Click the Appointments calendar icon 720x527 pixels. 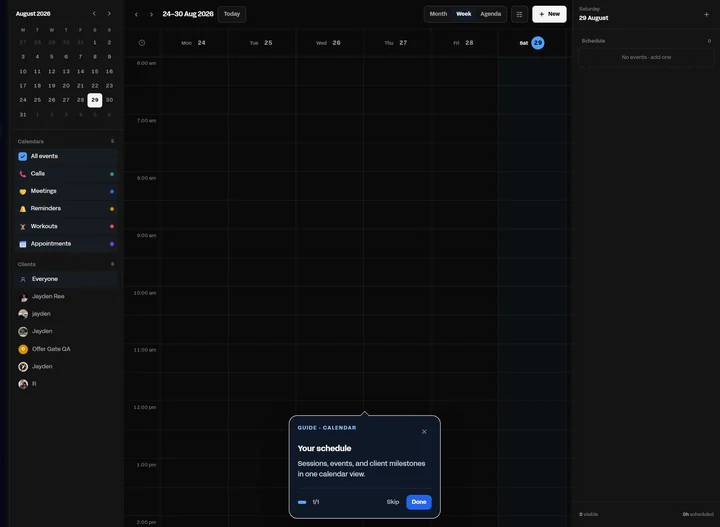[x=22, y=244]
